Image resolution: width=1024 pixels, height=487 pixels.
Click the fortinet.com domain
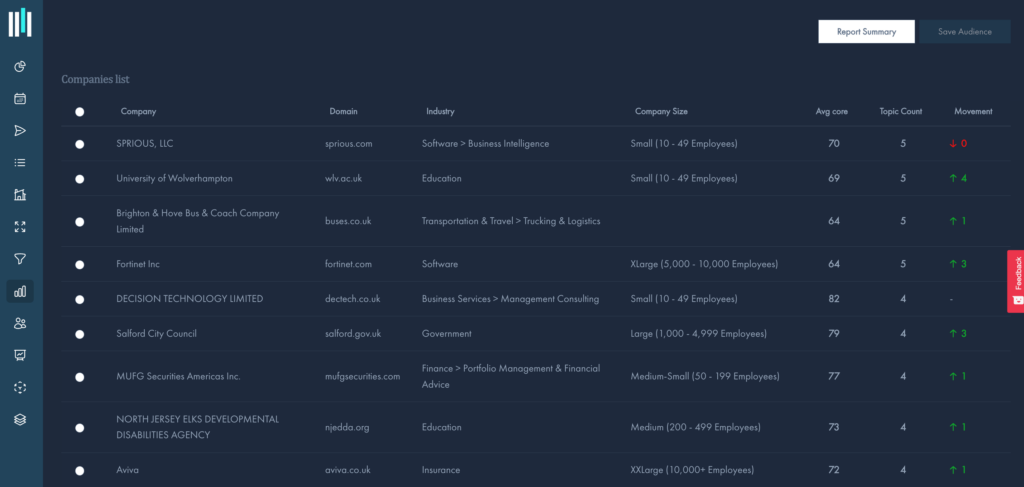[x=348, y=264]
